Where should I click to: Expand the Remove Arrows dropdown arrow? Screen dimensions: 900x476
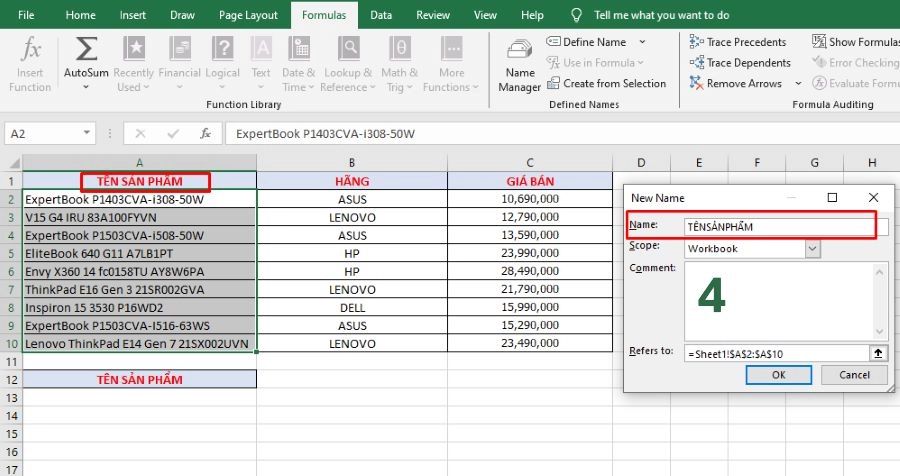pyautogui.click(x=798, y=83)
